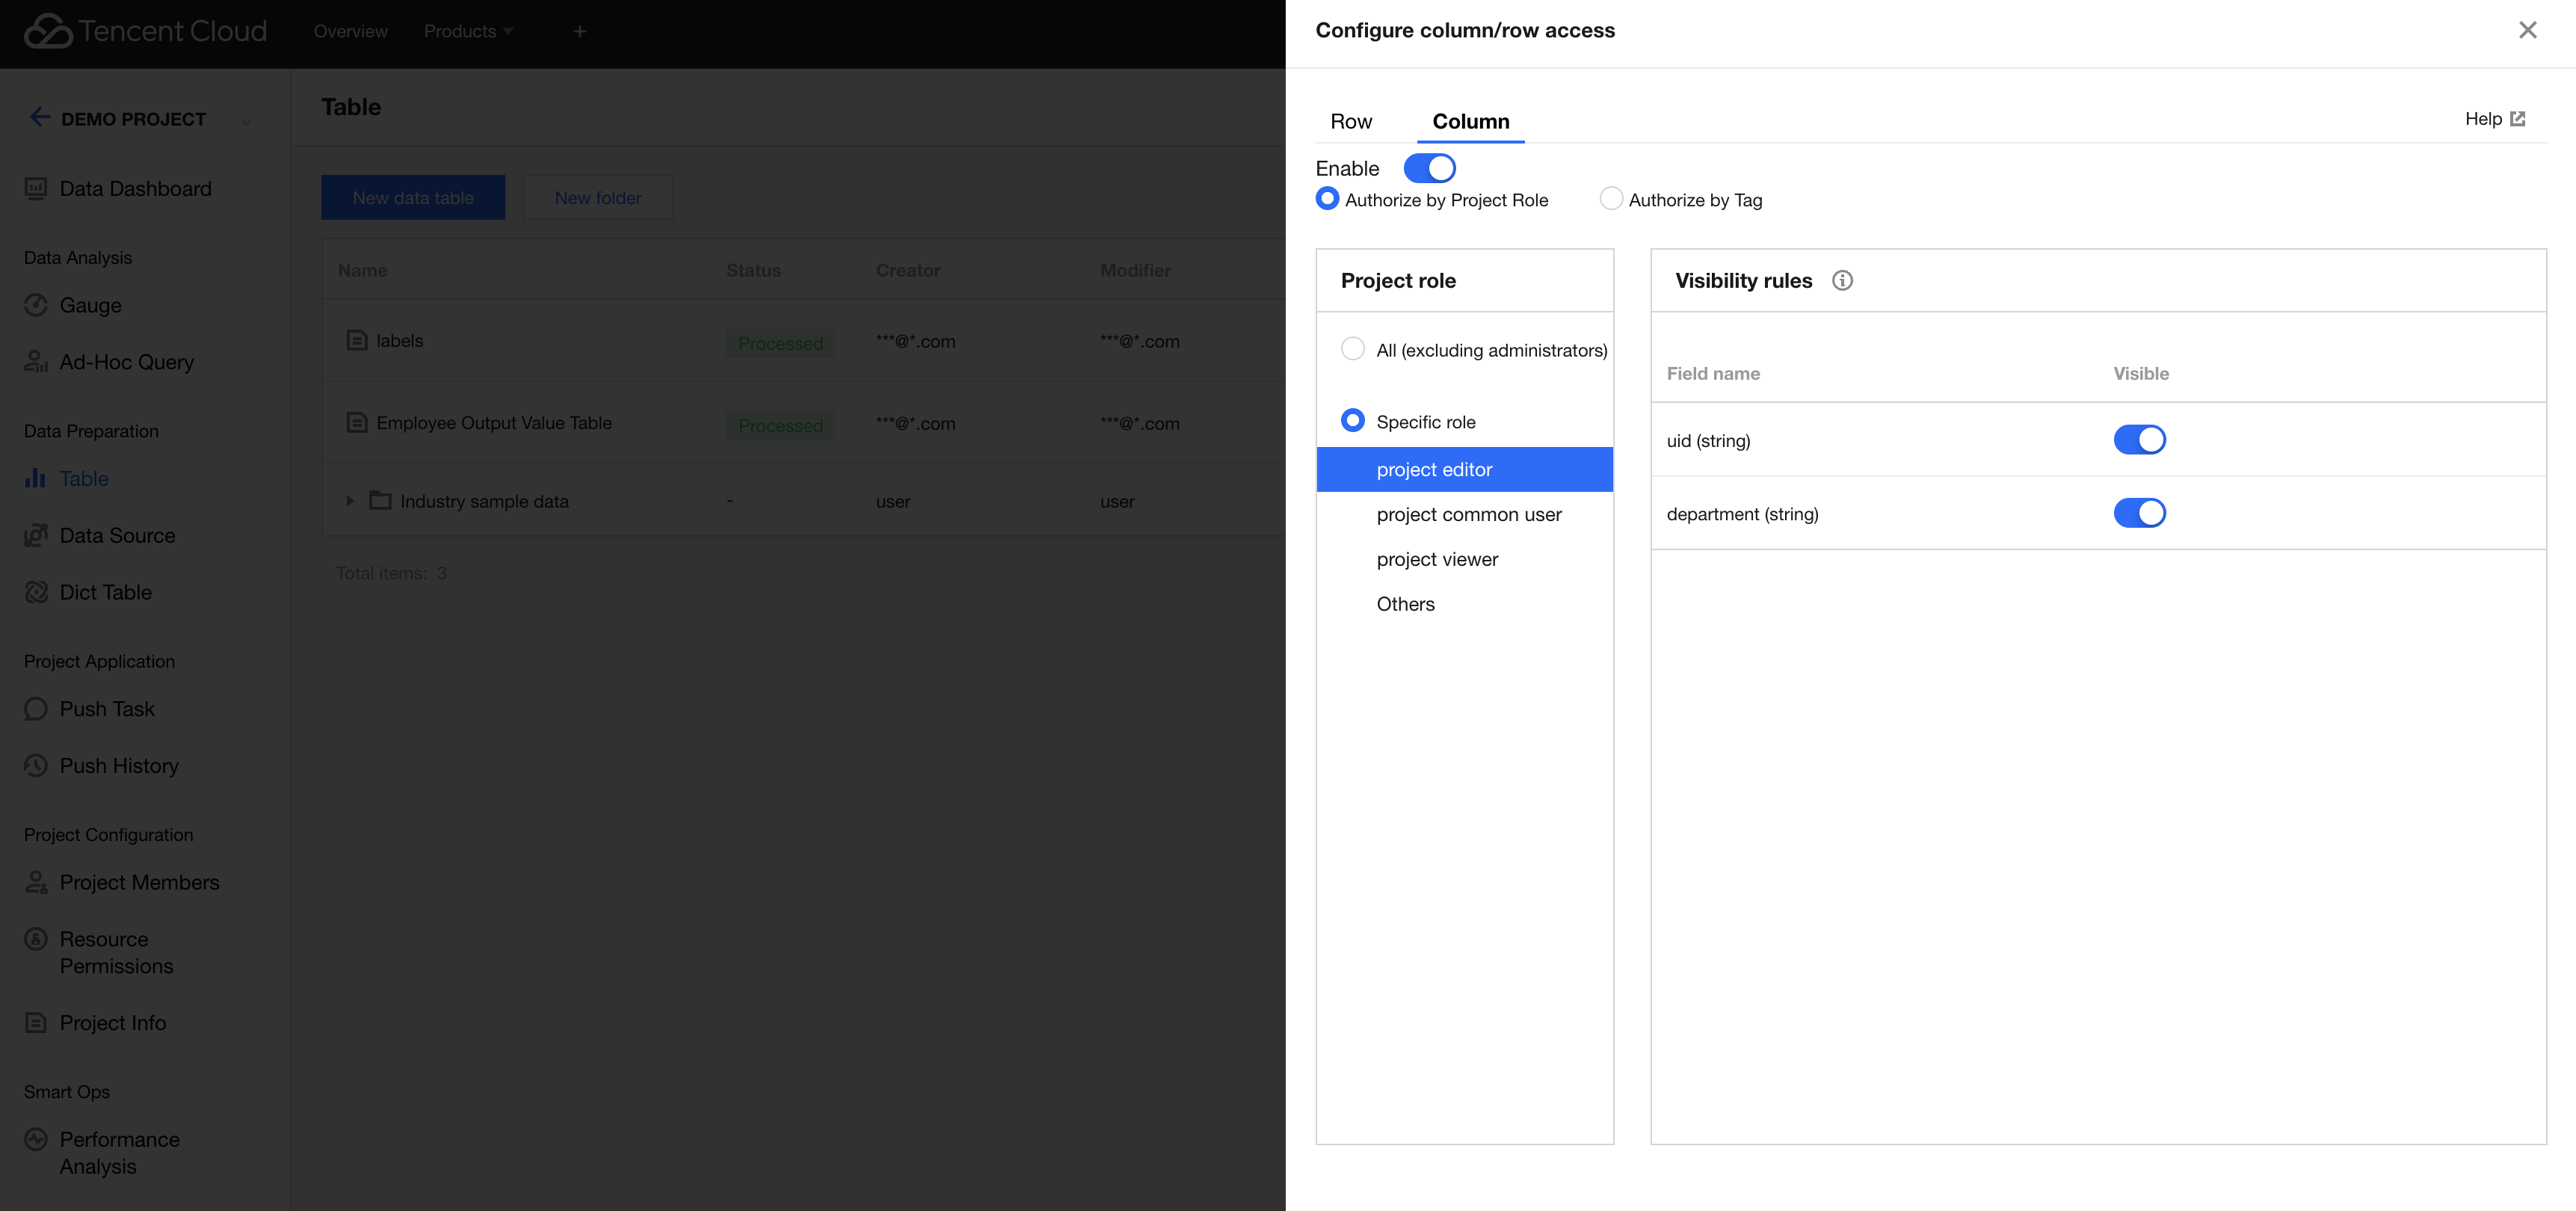Expand the Industry sample data folder
The width and height of the screenshot is (2576, 1211).
point(350,501)
